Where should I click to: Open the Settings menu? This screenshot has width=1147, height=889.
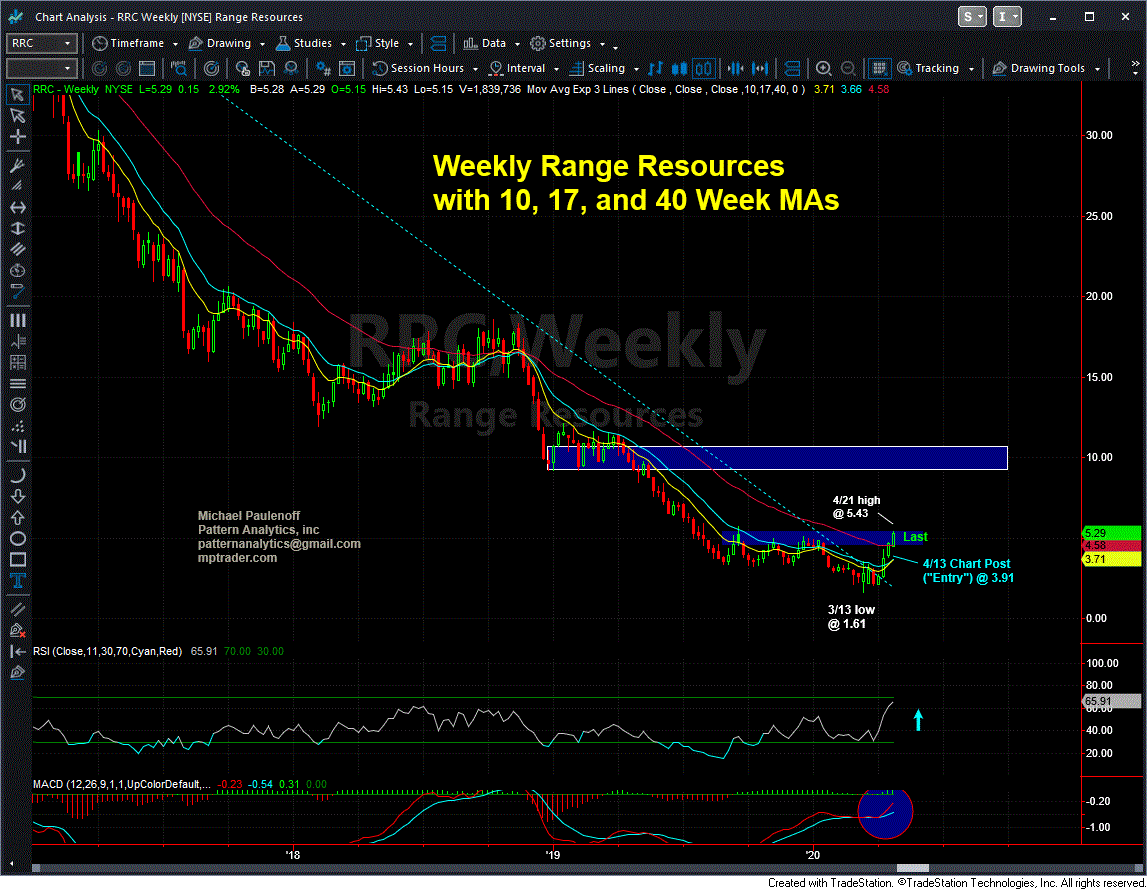[561, 44]
